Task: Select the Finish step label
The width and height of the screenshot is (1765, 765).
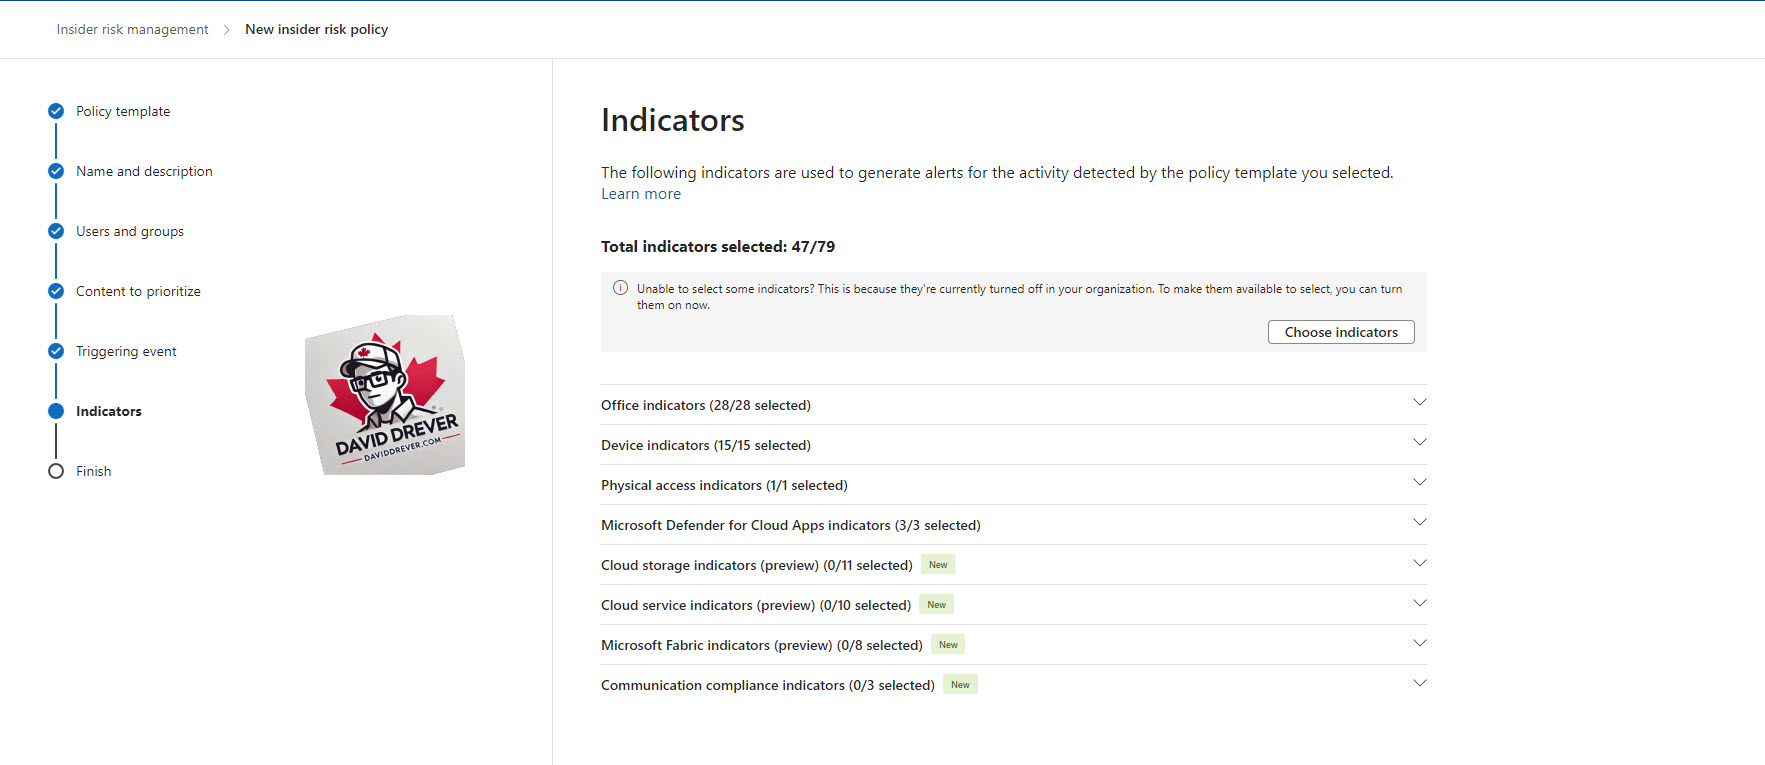Action: pyautogui.click(x=94, y=471)
